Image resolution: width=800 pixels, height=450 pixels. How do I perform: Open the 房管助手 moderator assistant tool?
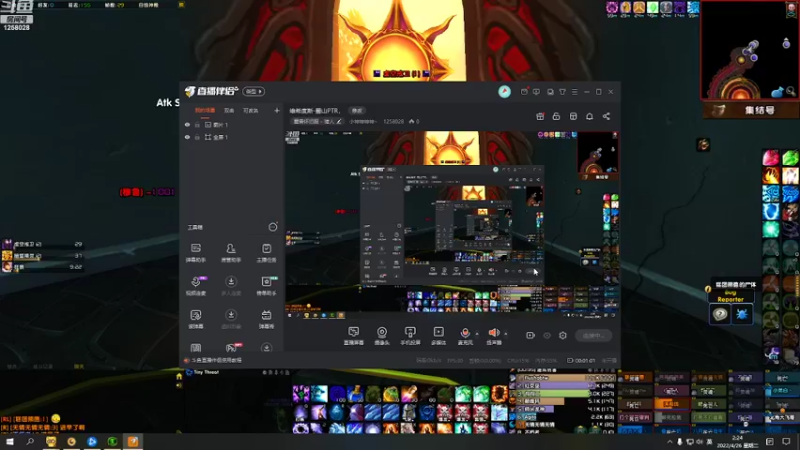pos(231,252)
